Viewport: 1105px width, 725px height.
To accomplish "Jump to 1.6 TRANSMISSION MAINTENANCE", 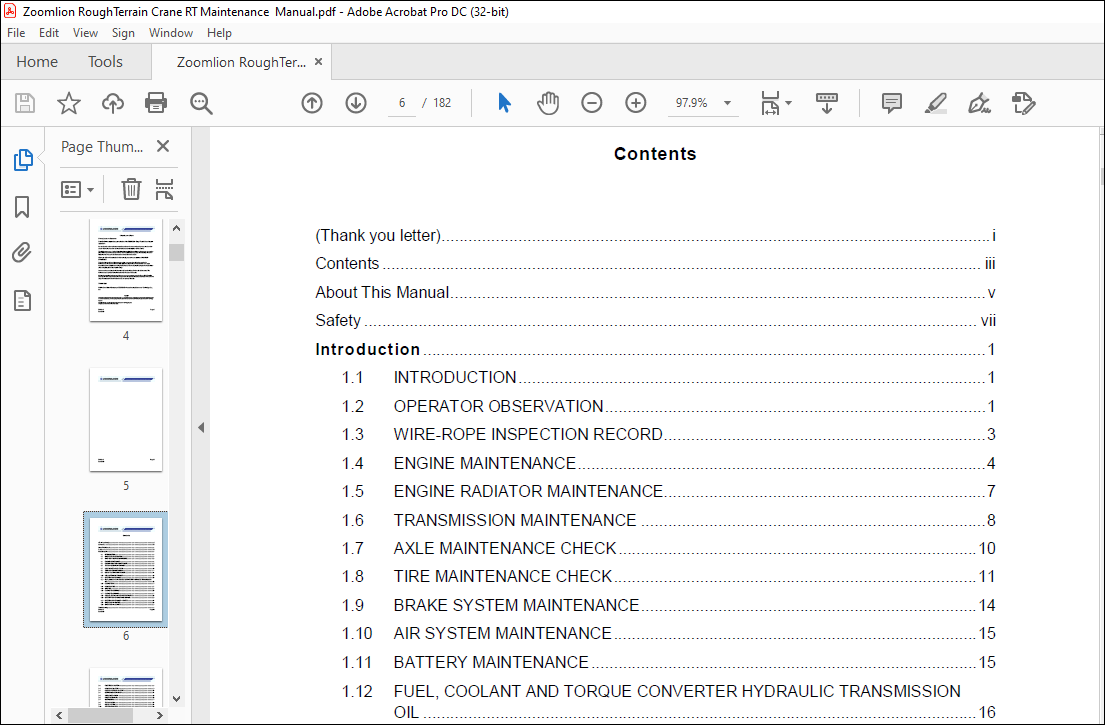I will click(668, 520).
